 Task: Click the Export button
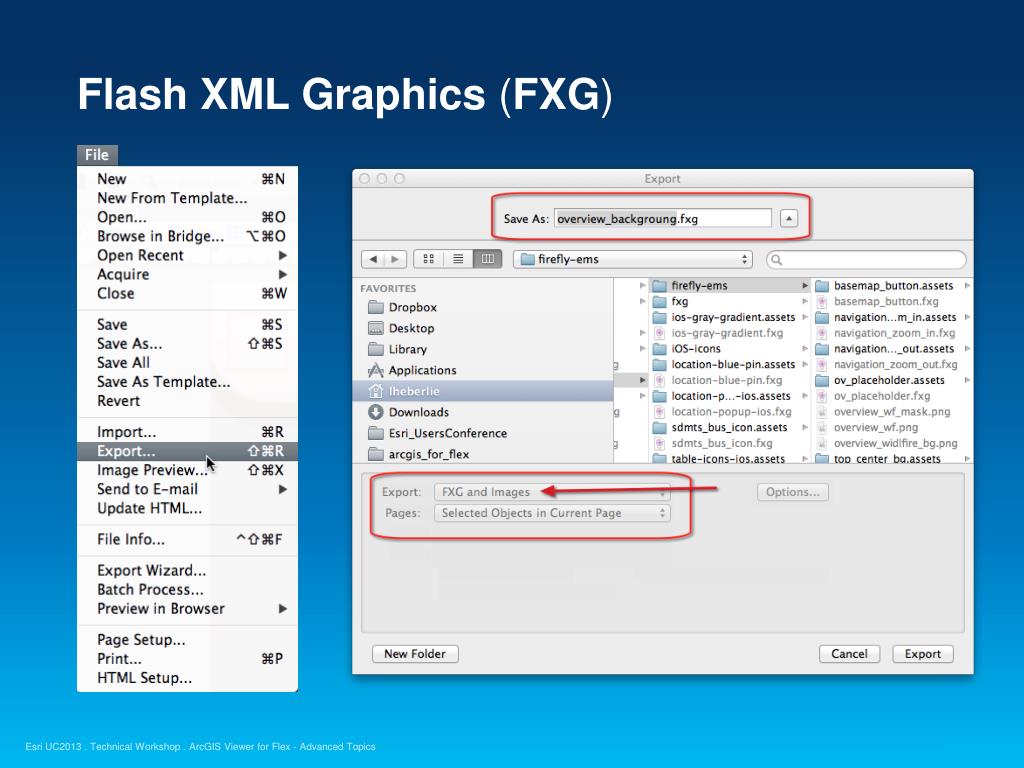click(923, 654)
